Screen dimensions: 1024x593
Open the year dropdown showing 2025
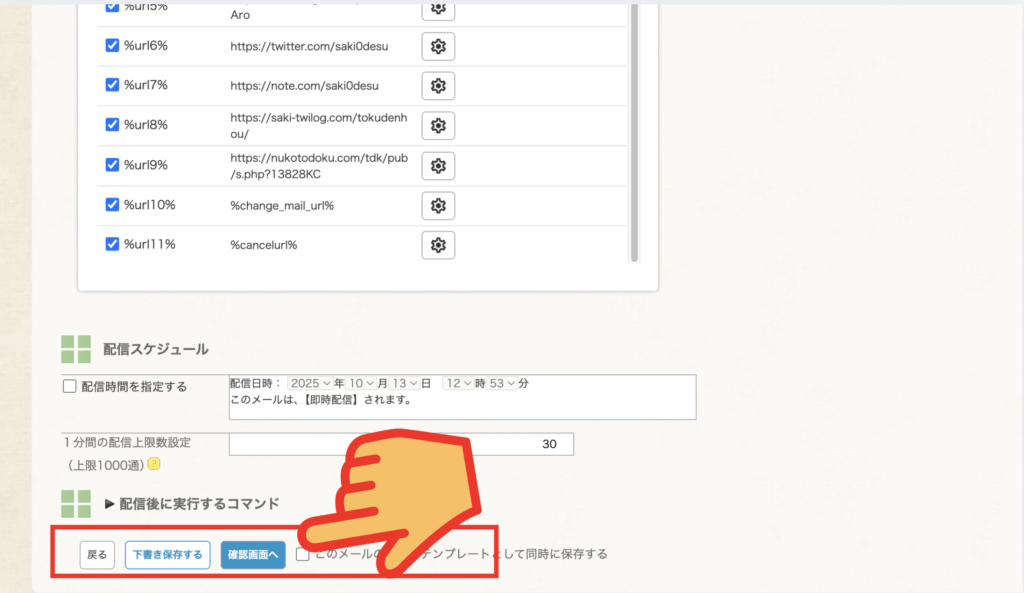tap(310, 383)
